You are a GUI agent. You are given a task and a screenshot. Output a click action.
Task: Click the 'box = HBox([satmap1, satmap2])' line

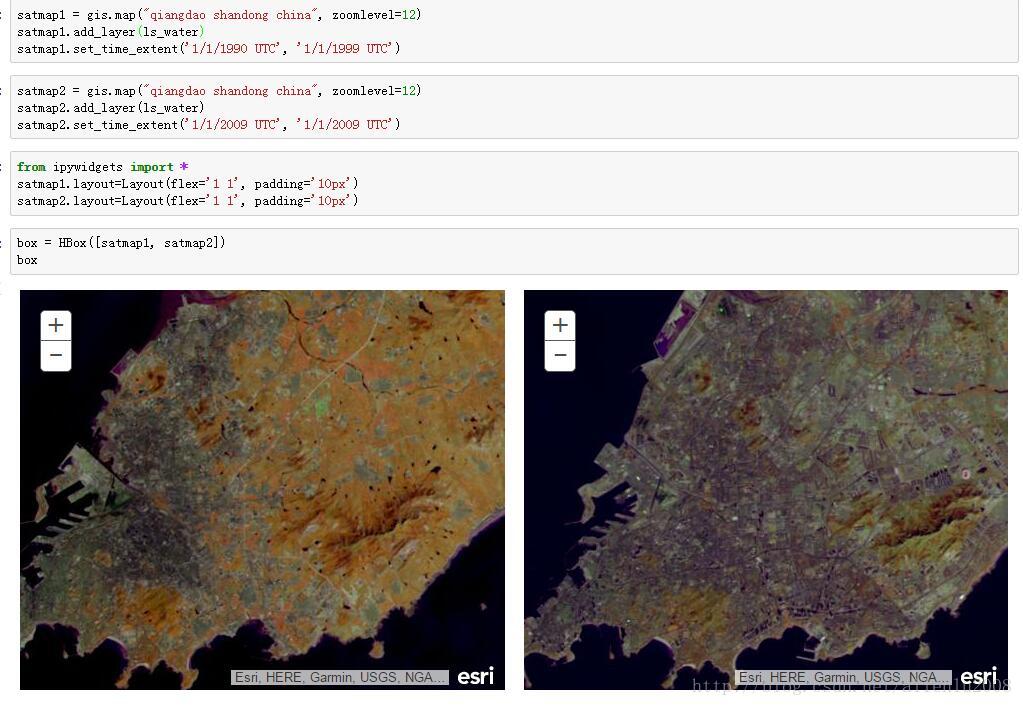pyautogui.click(x=121, y=243)
